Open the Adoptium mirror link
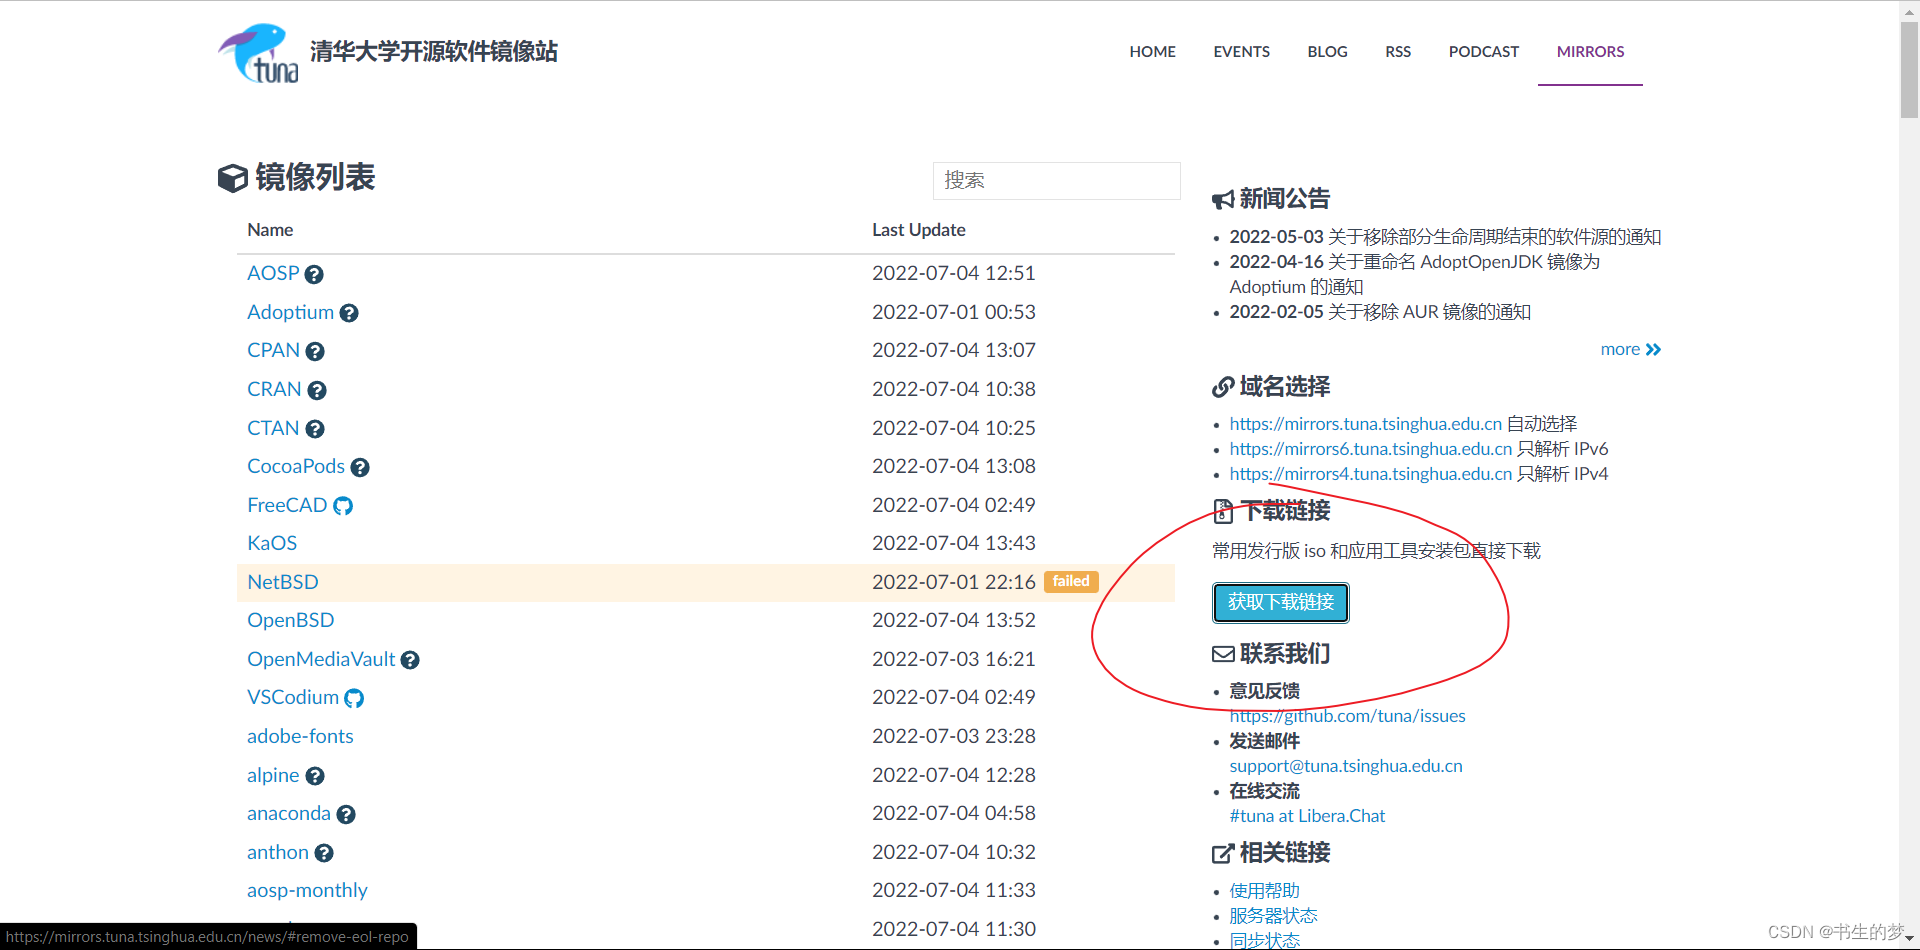Viewport: 1920px width, 950px height. [290, 312]
